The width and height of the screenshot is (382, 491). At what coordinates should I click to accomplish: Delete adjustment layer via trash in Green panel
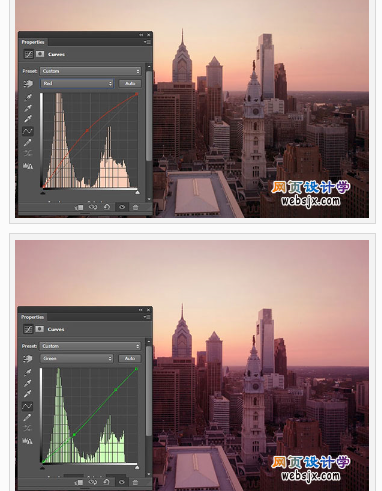[x=135, y=482]
